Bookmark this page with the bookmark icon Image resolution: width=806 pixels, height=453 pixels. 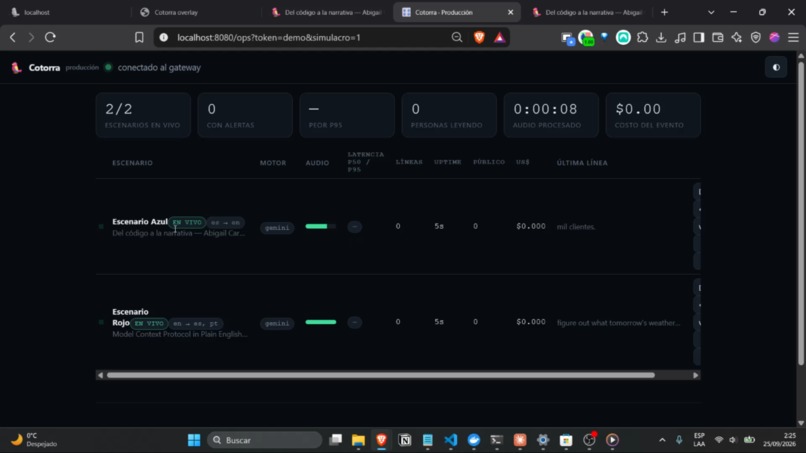pos(139,37)
